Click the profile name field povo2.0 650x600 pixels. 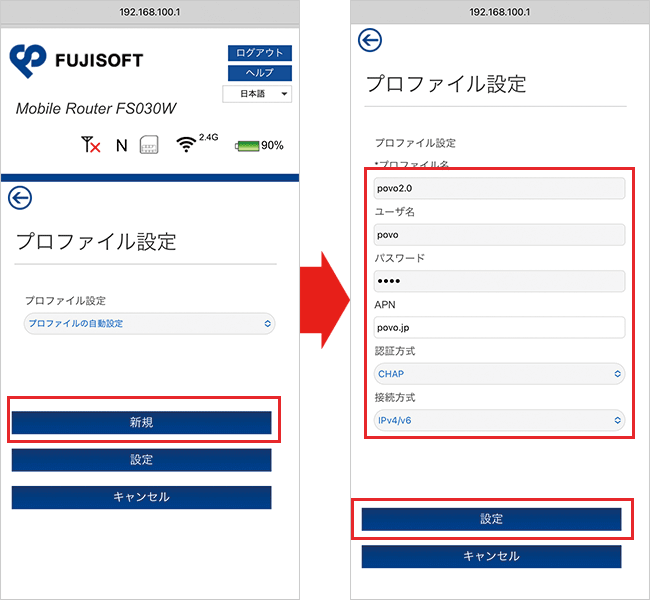(499, 188)
